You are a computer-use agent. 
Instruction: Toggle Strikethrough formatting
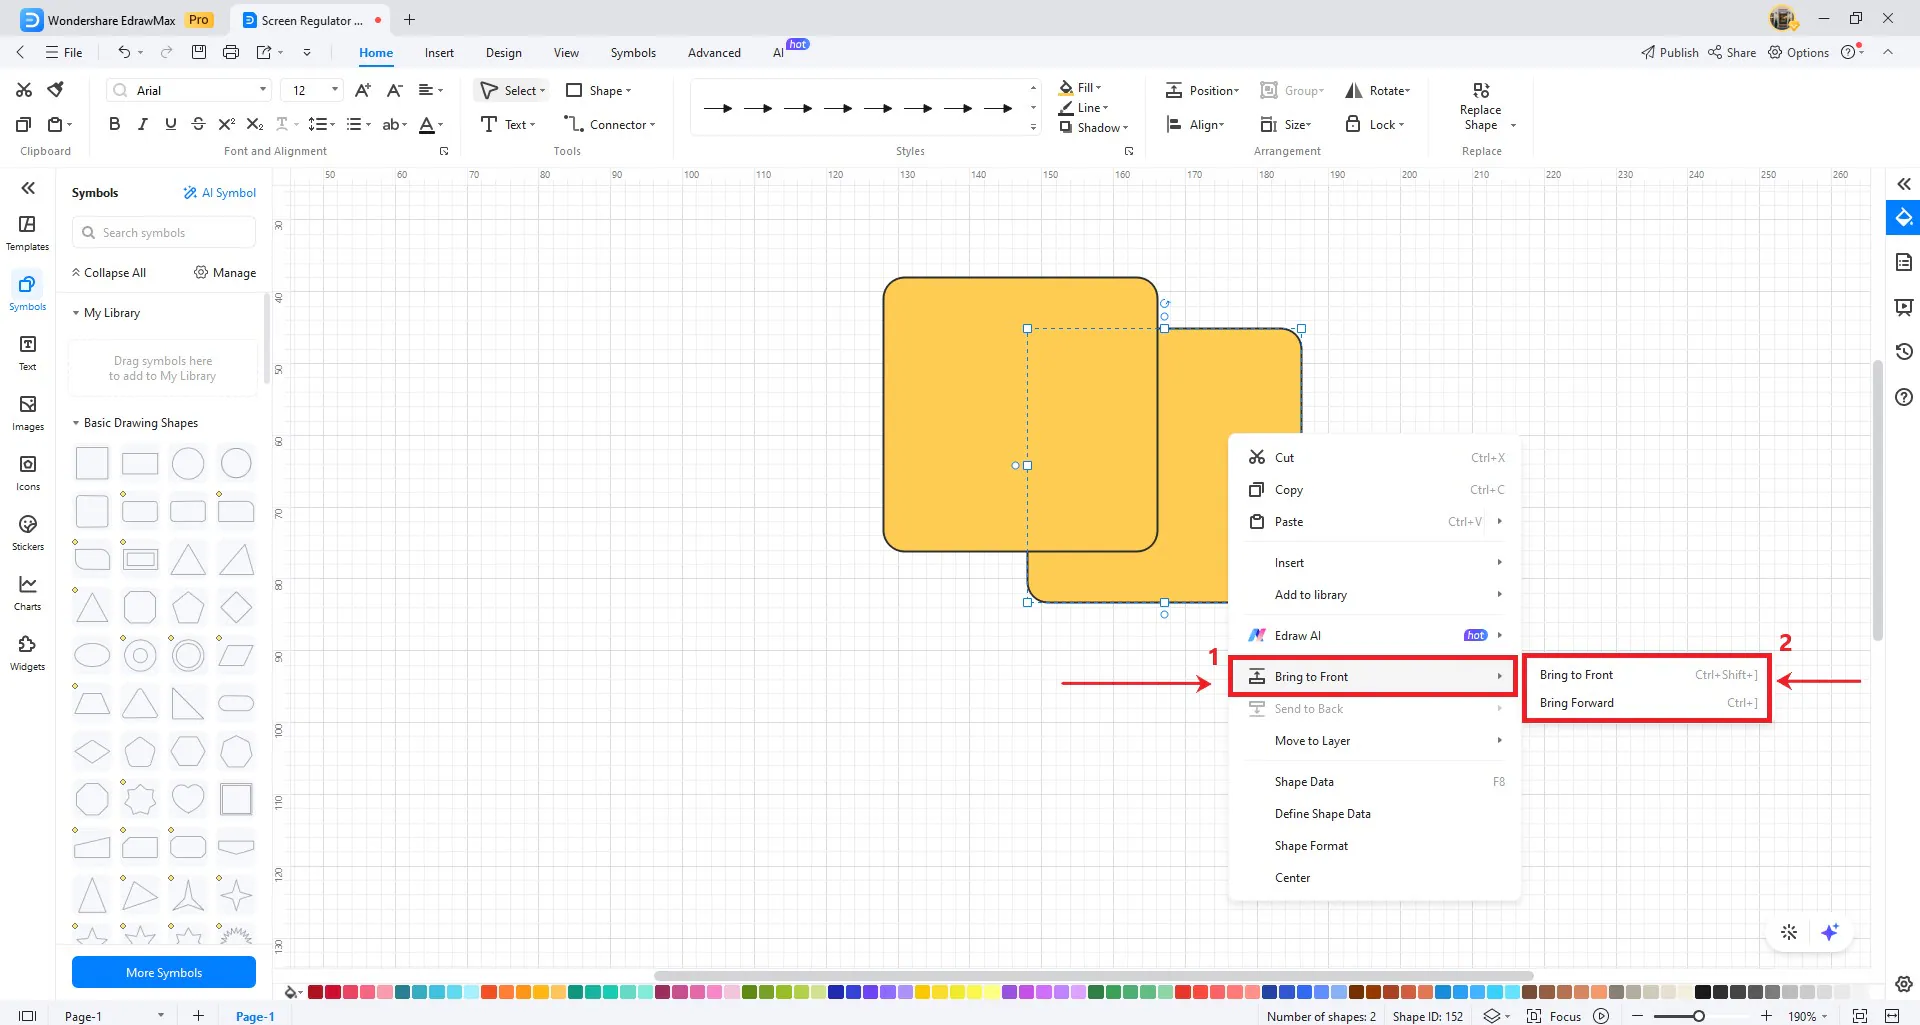(x=198, y=124)
